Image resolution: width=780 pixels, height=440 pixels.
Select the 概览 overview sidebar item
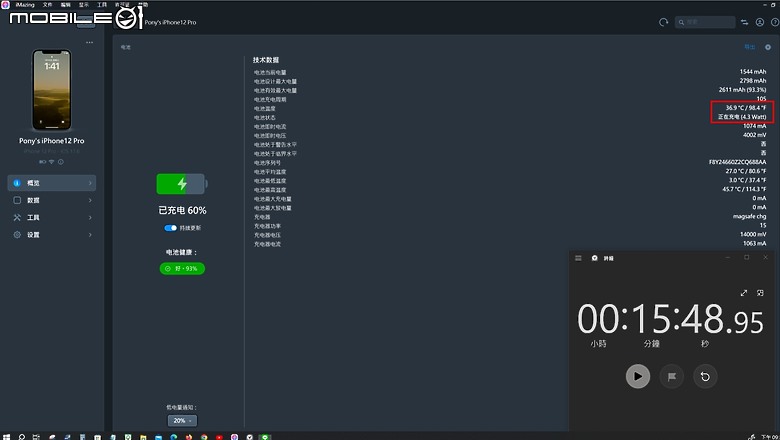52,183
